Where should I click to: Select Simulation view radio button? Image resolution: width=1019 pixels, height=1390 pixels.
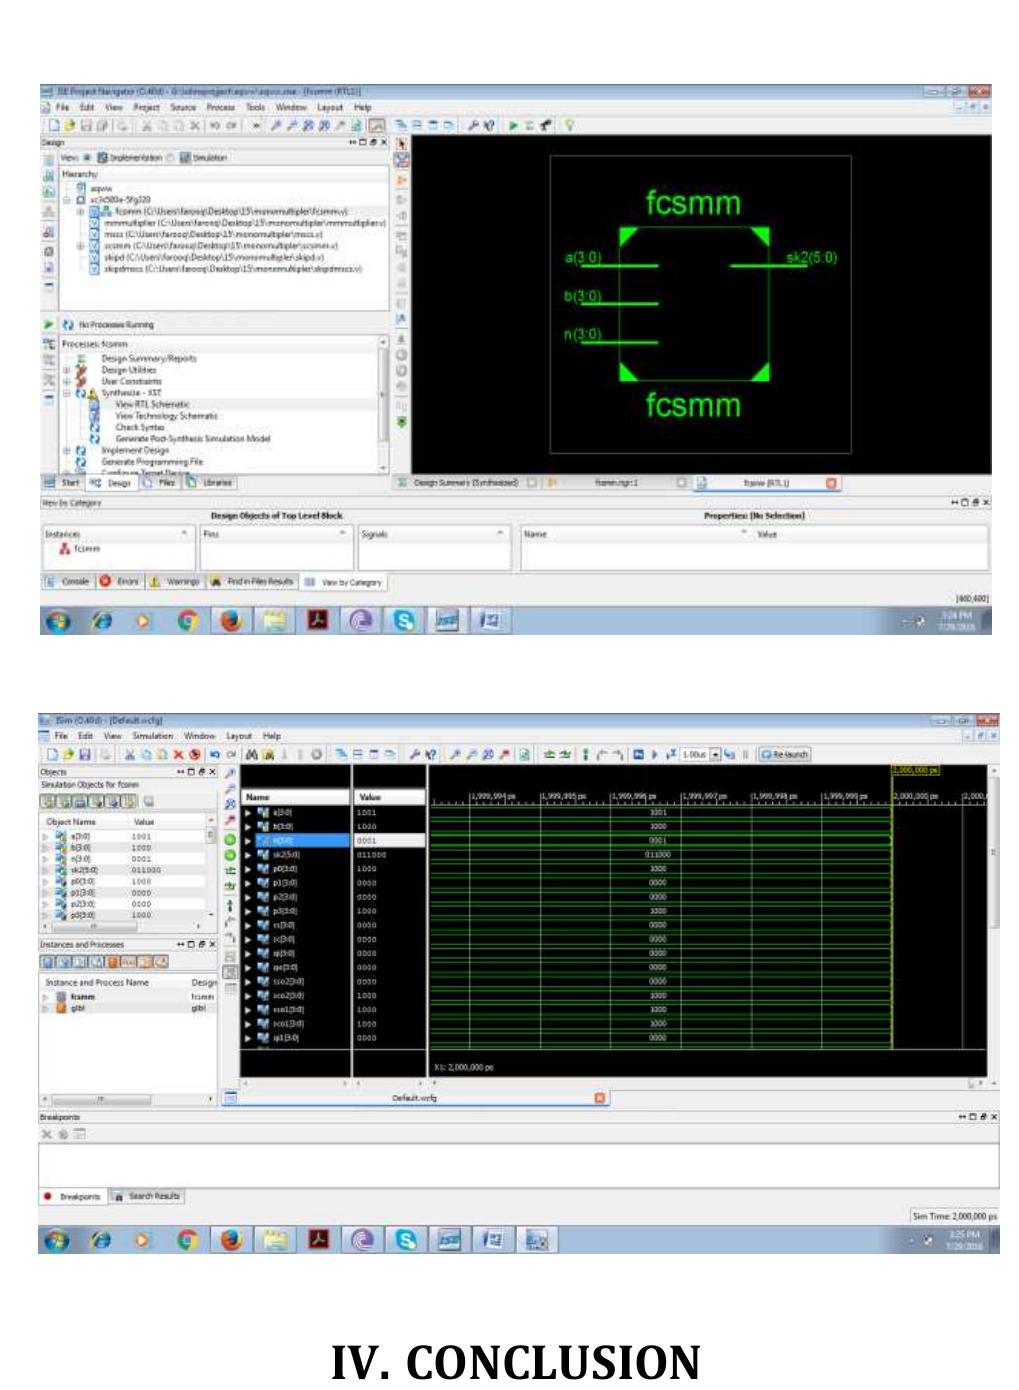pos(170,158)
